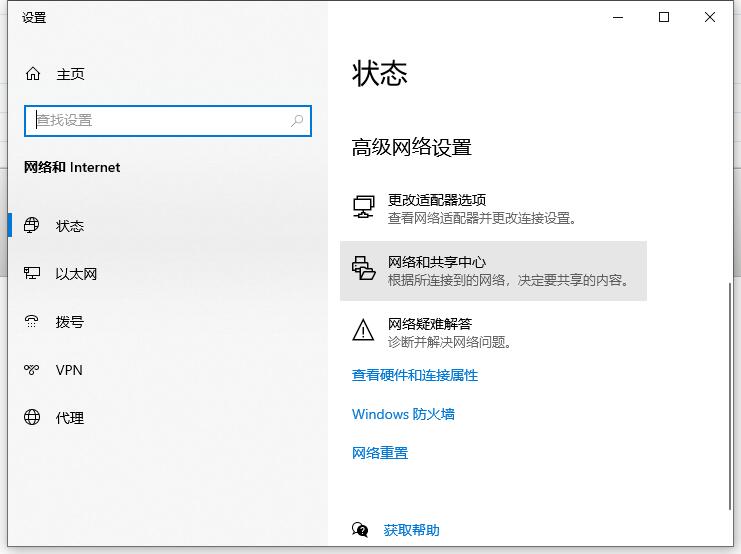741x554 pixels.
Task: Maximize the 设置 window
Action: 664,17
